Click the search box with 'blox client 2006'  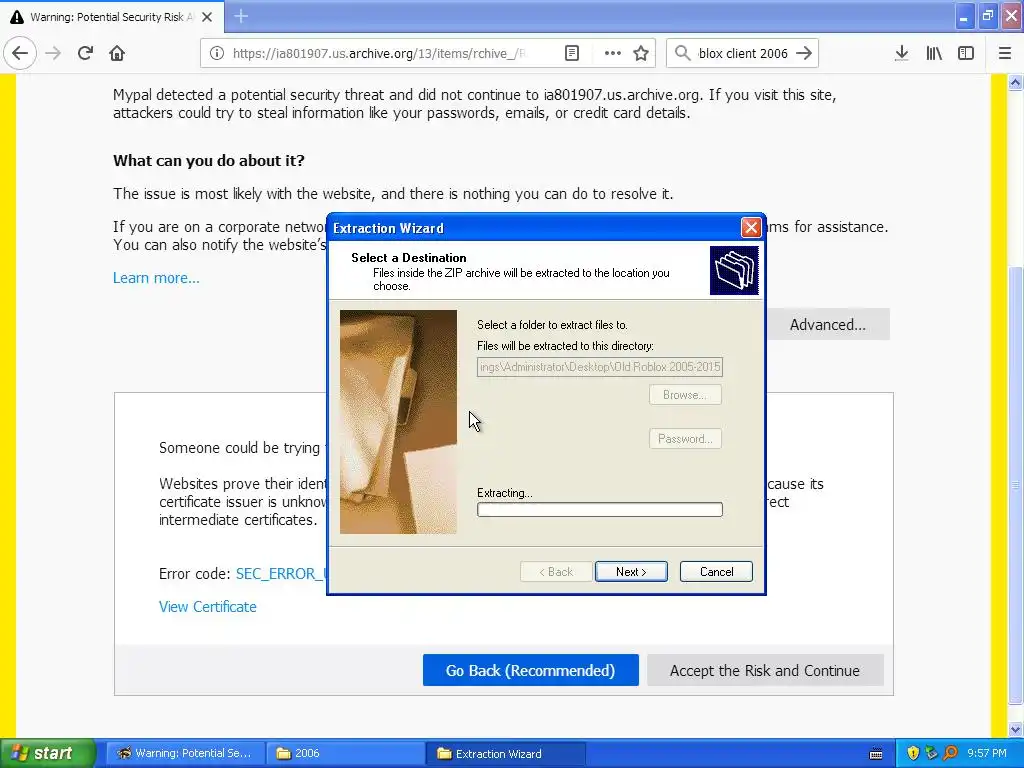pyautogui.click(x=743, y=54)
